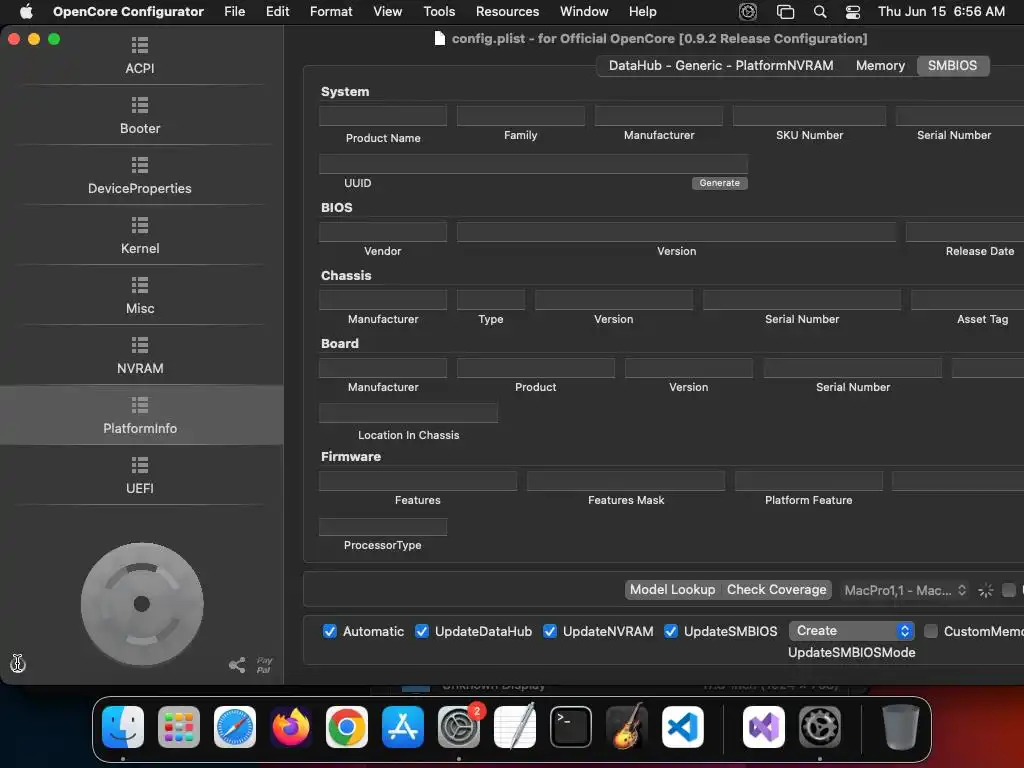Viewport: 1024px width, 768px height.
Task: Click the Generate UUID button
Action: click(x=720, y=183)
